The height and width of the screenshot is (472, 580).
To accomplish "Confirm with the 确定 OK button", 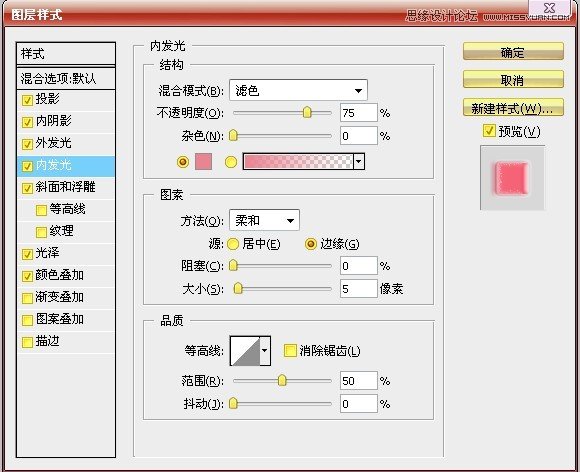I will (513, 52).
